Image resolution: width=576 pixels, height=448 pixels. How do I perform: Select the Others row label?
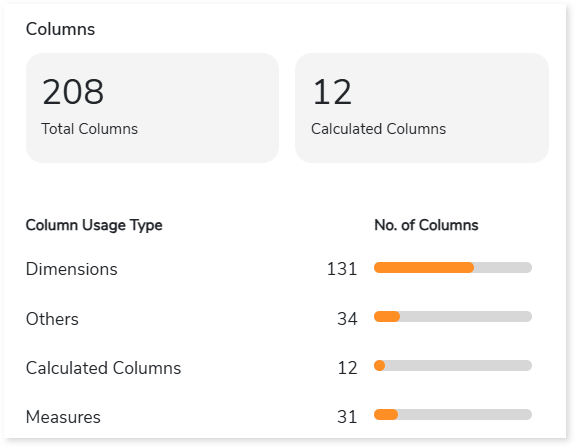point(52,319)
